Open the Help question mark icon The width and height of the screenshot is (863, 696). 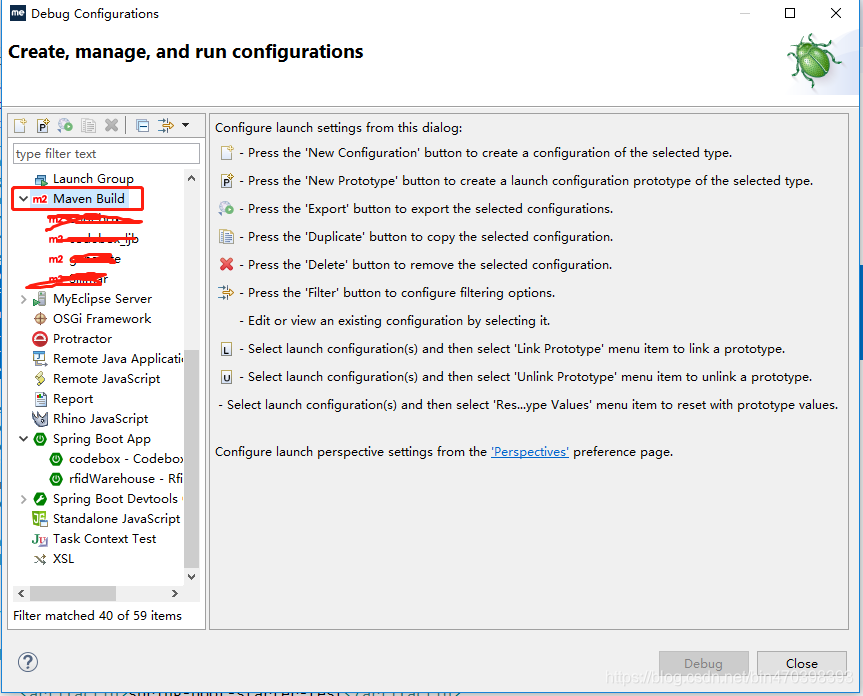point(28,662)
